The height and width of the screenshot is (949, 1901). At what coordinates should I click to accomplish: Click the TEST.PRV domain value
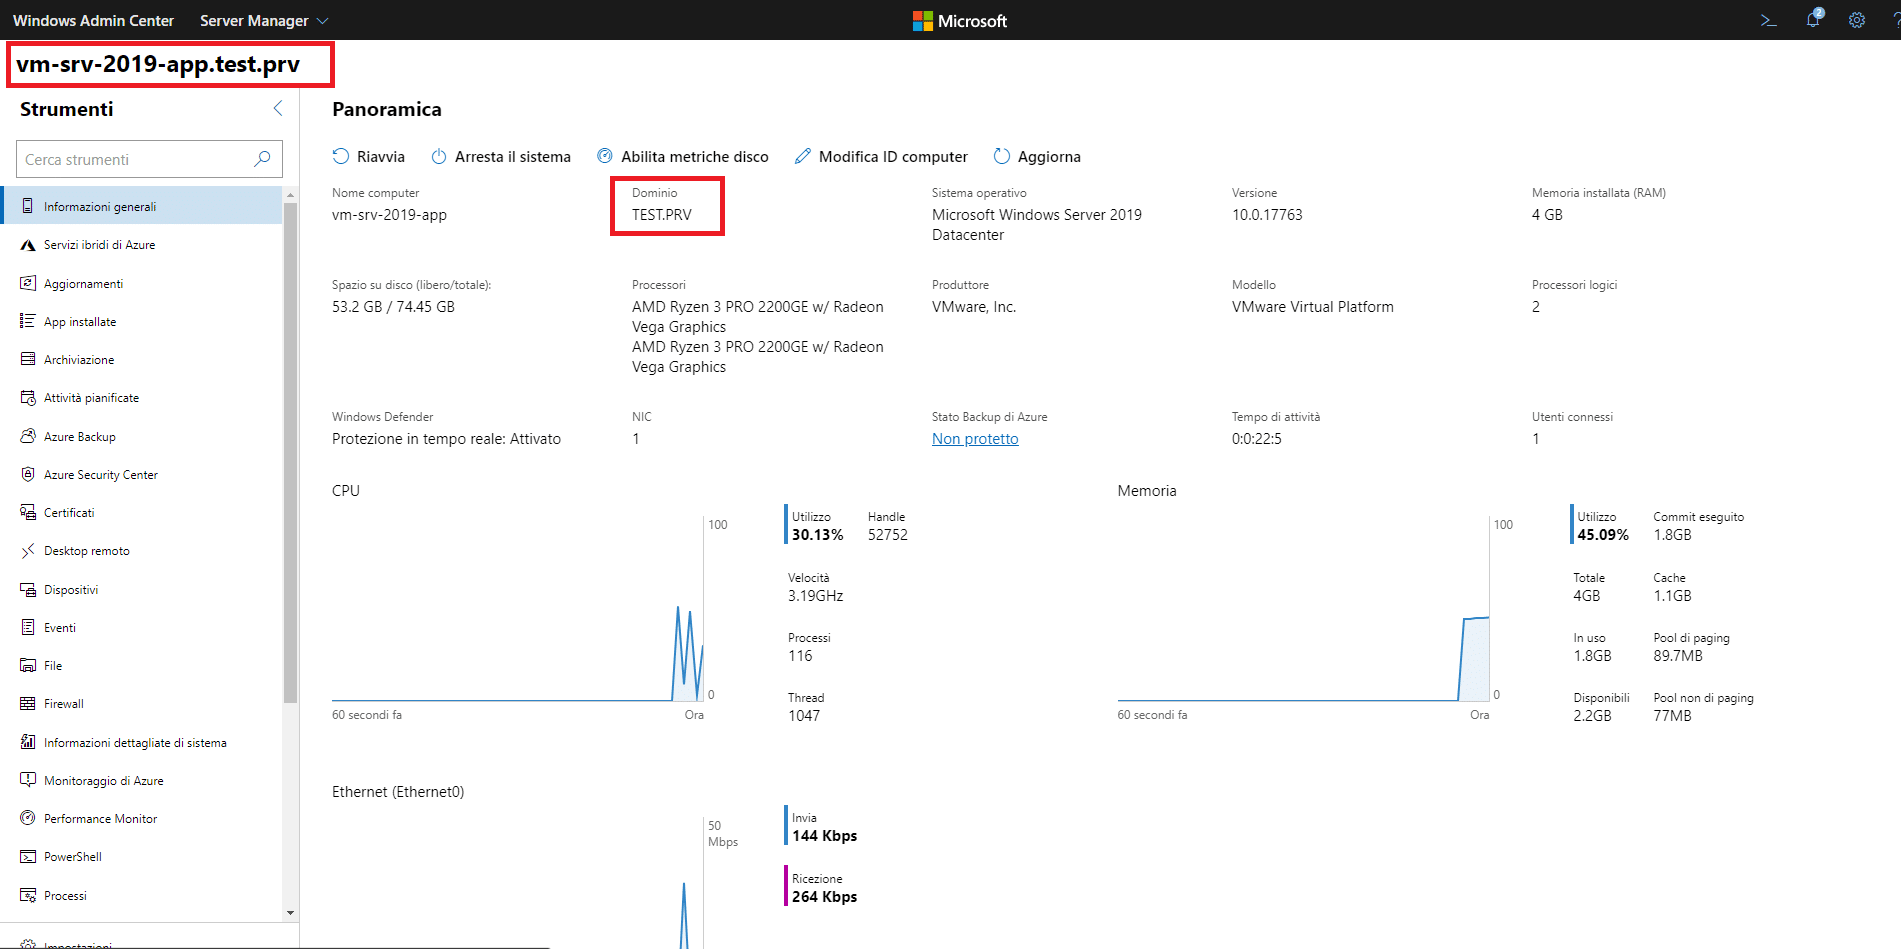click(x=661, y=215)
